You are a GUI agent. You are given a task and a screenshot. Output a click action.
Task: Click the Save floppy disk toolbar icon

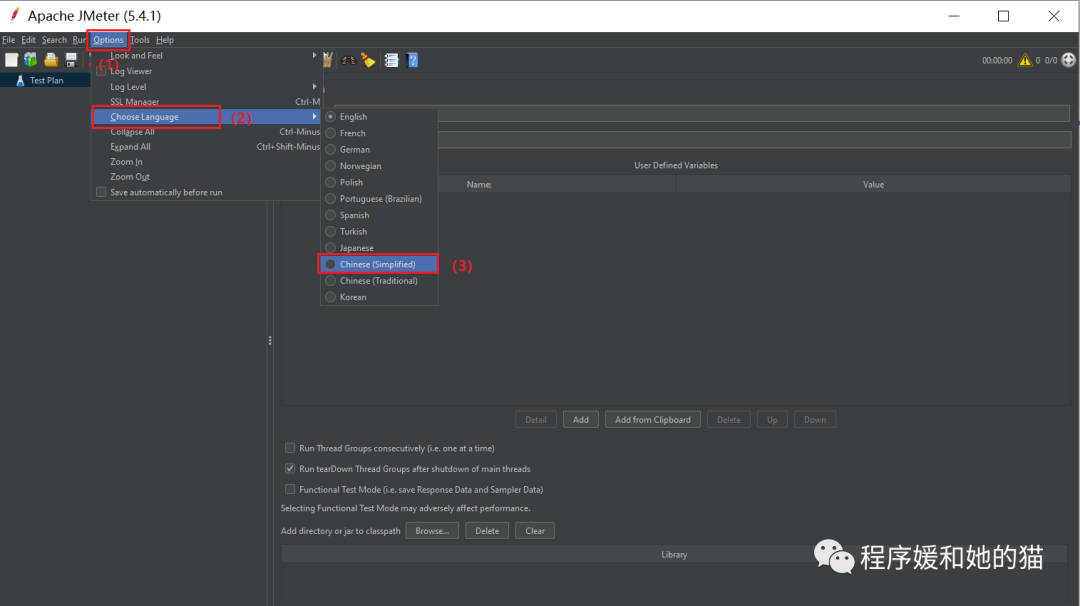pos(71,60)
